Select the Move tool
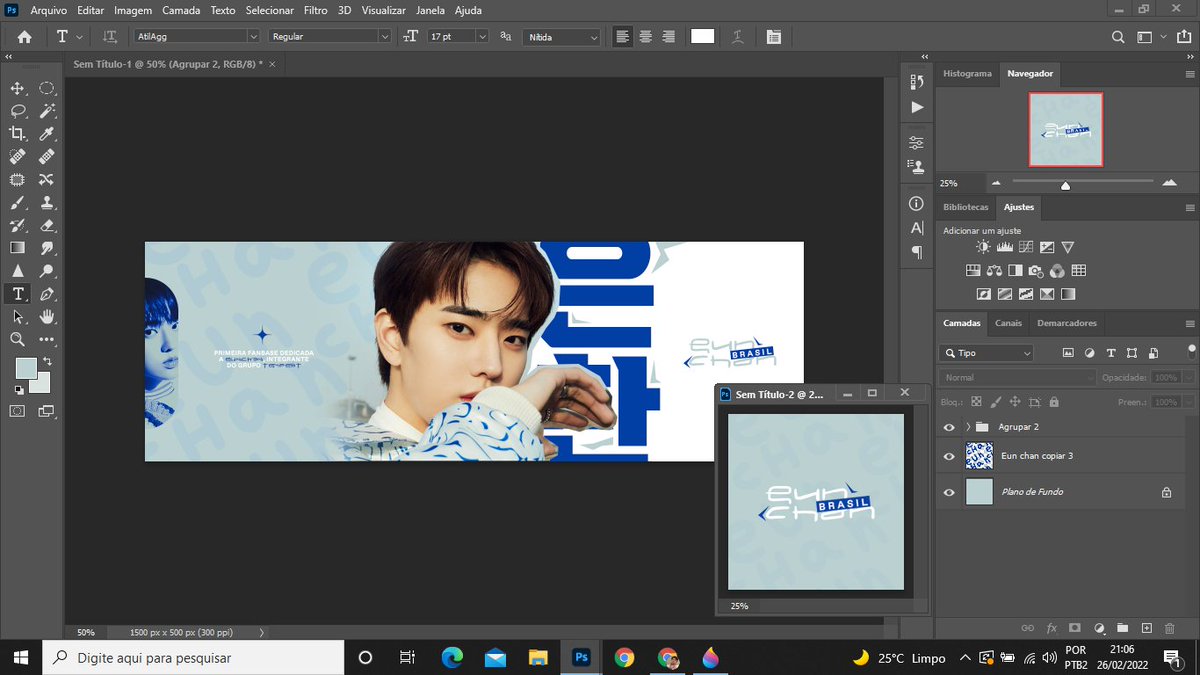Image resolution: width=1200 pixels, height=675 pixels. (17, 89)
